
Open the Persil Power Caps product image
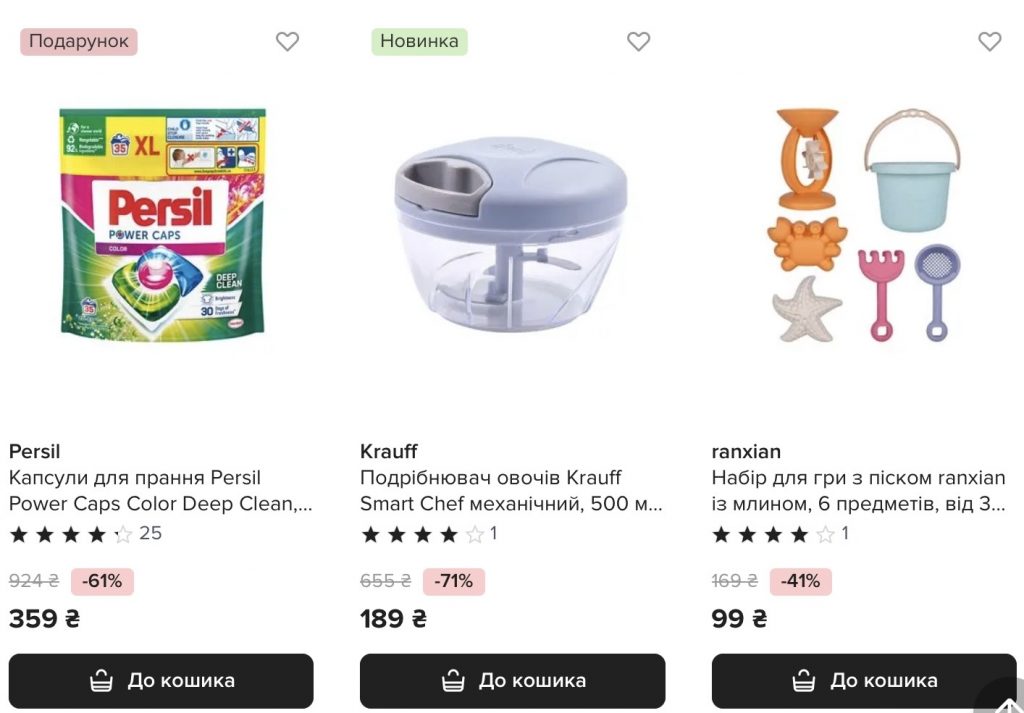163,225
